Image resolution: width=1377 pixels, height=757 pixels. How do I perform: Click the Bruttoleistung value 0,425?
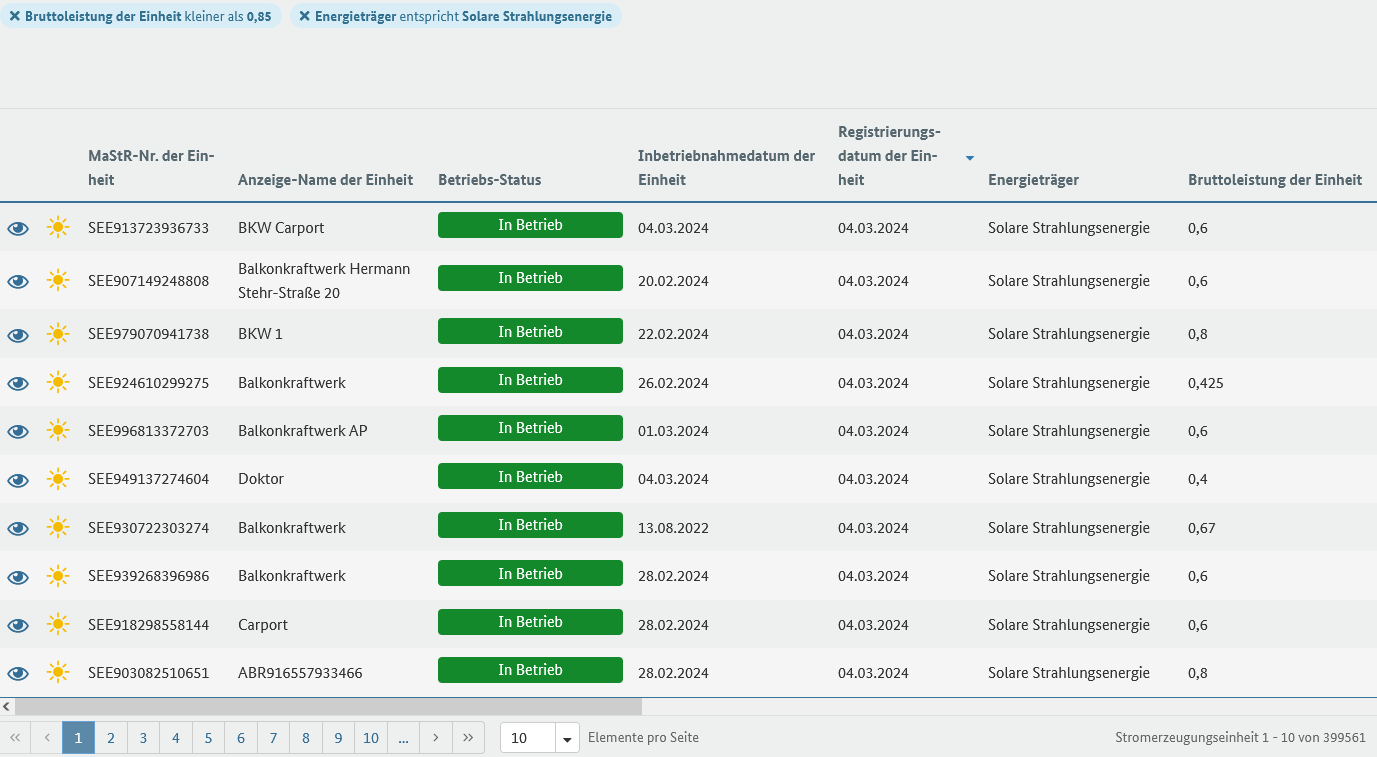click(x=1206, y=383)
